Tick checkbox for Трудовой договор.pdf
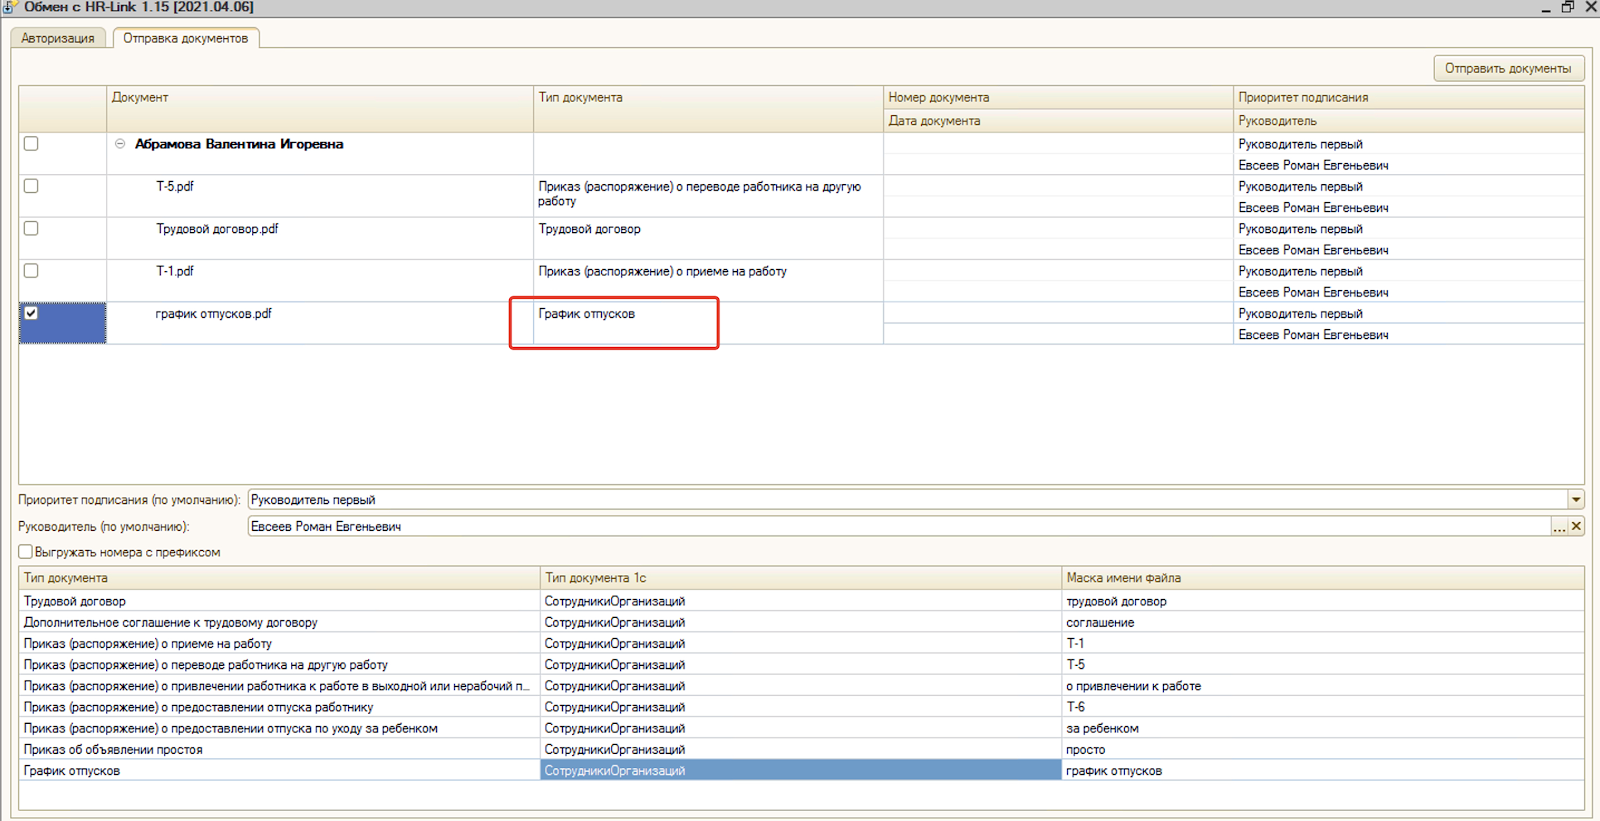The image size is (1600, 821). (x=31, y=228)
